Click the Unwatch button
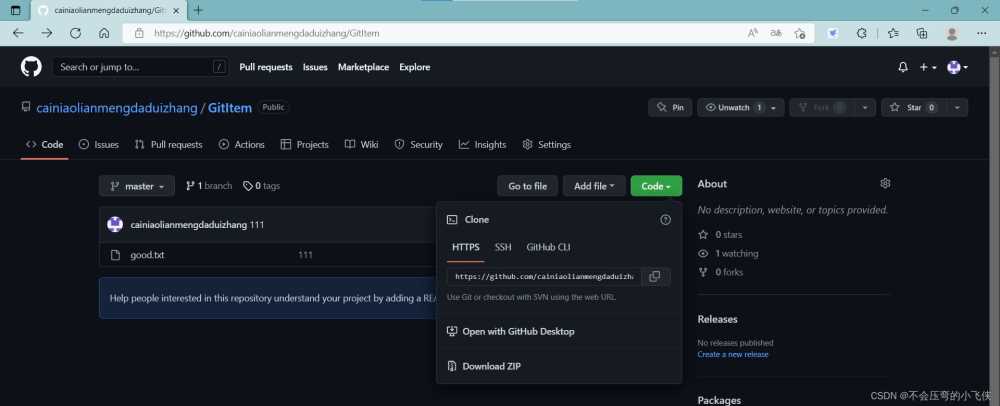 tap(734, 108)
